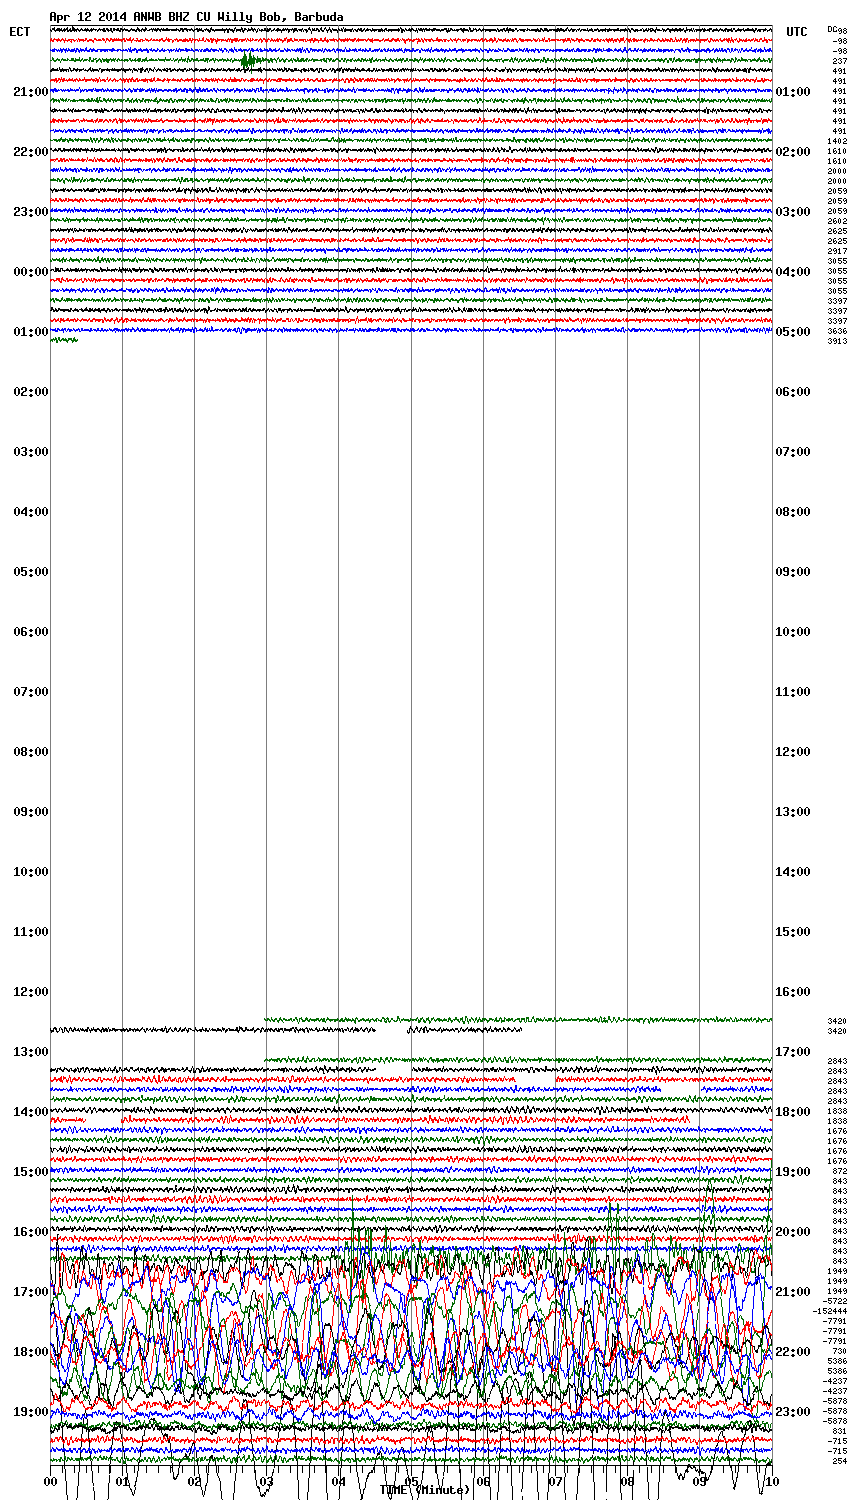Select the ECT 02:00 time label

[31, 392]
